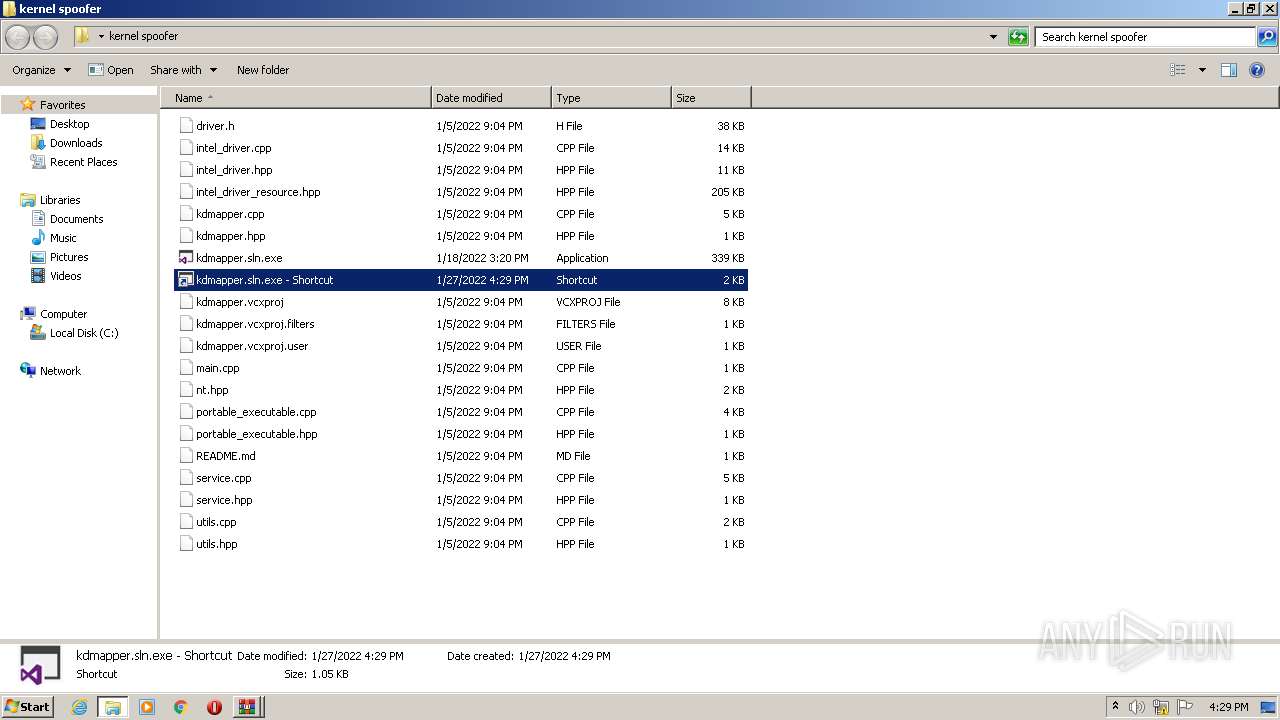Open the Share with dropdown menu

tap(183, 70)
